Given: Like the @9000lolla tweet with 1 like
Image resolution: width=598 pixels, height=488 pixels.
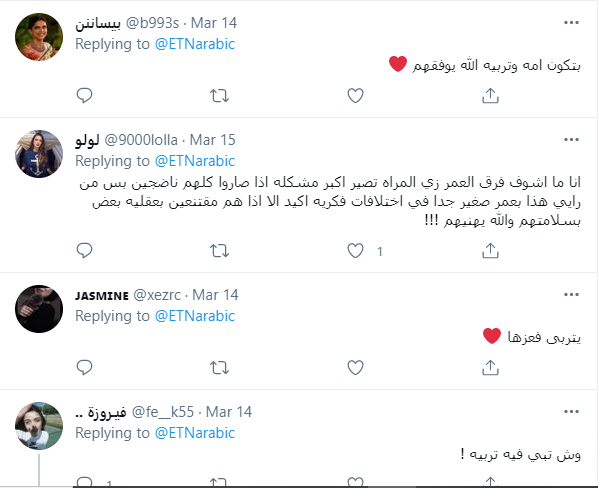Looking at the screenshot, I should [x=355, y=251].
